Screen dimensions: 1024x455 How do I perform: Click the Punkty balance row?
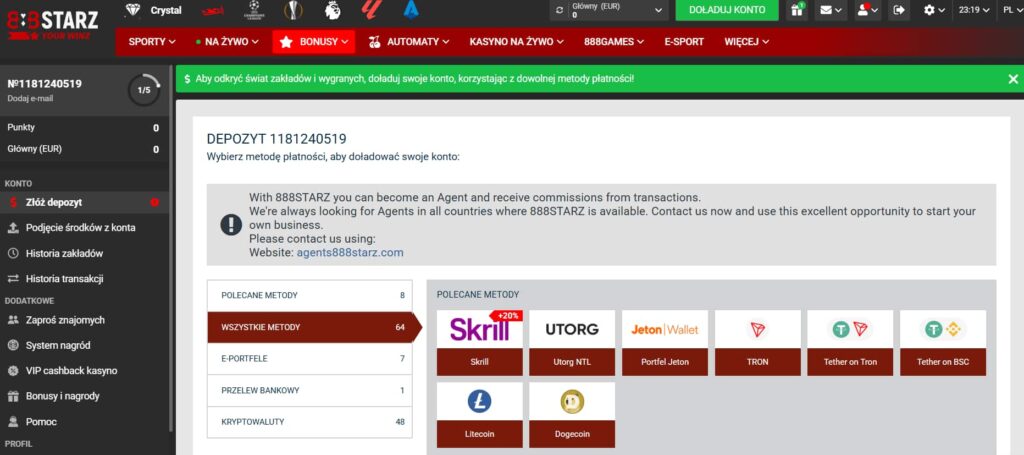[x=83, y=128]
